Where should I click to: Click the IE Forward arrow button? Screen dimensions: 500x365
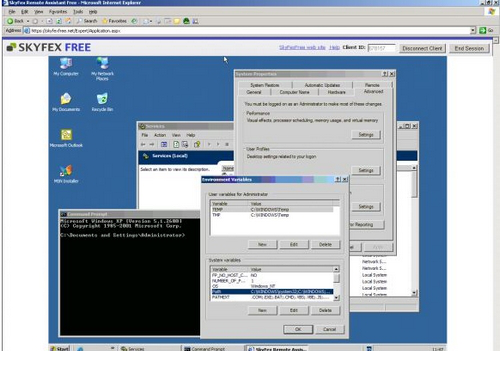(35, 21)
